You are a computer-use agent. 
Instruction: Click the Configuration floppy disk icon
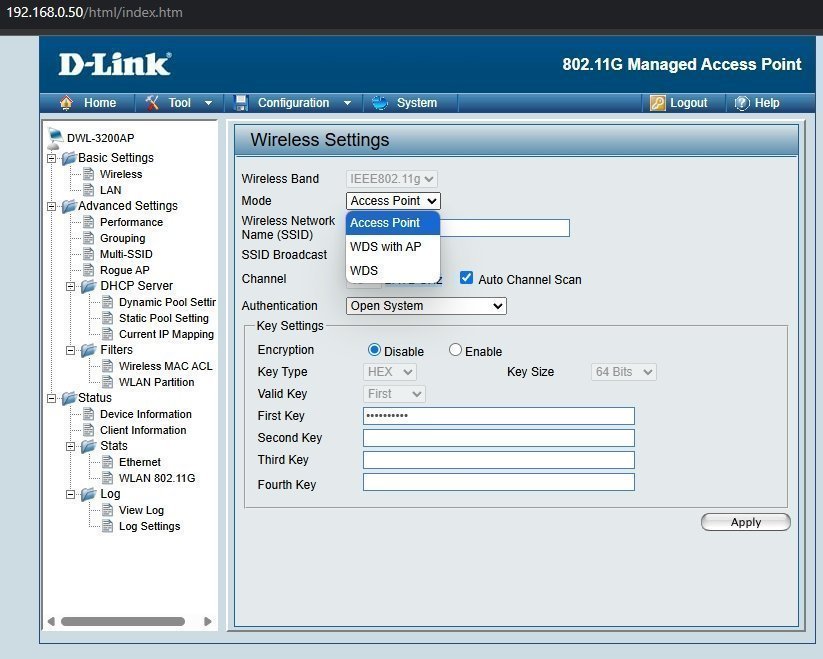[241, 103]
